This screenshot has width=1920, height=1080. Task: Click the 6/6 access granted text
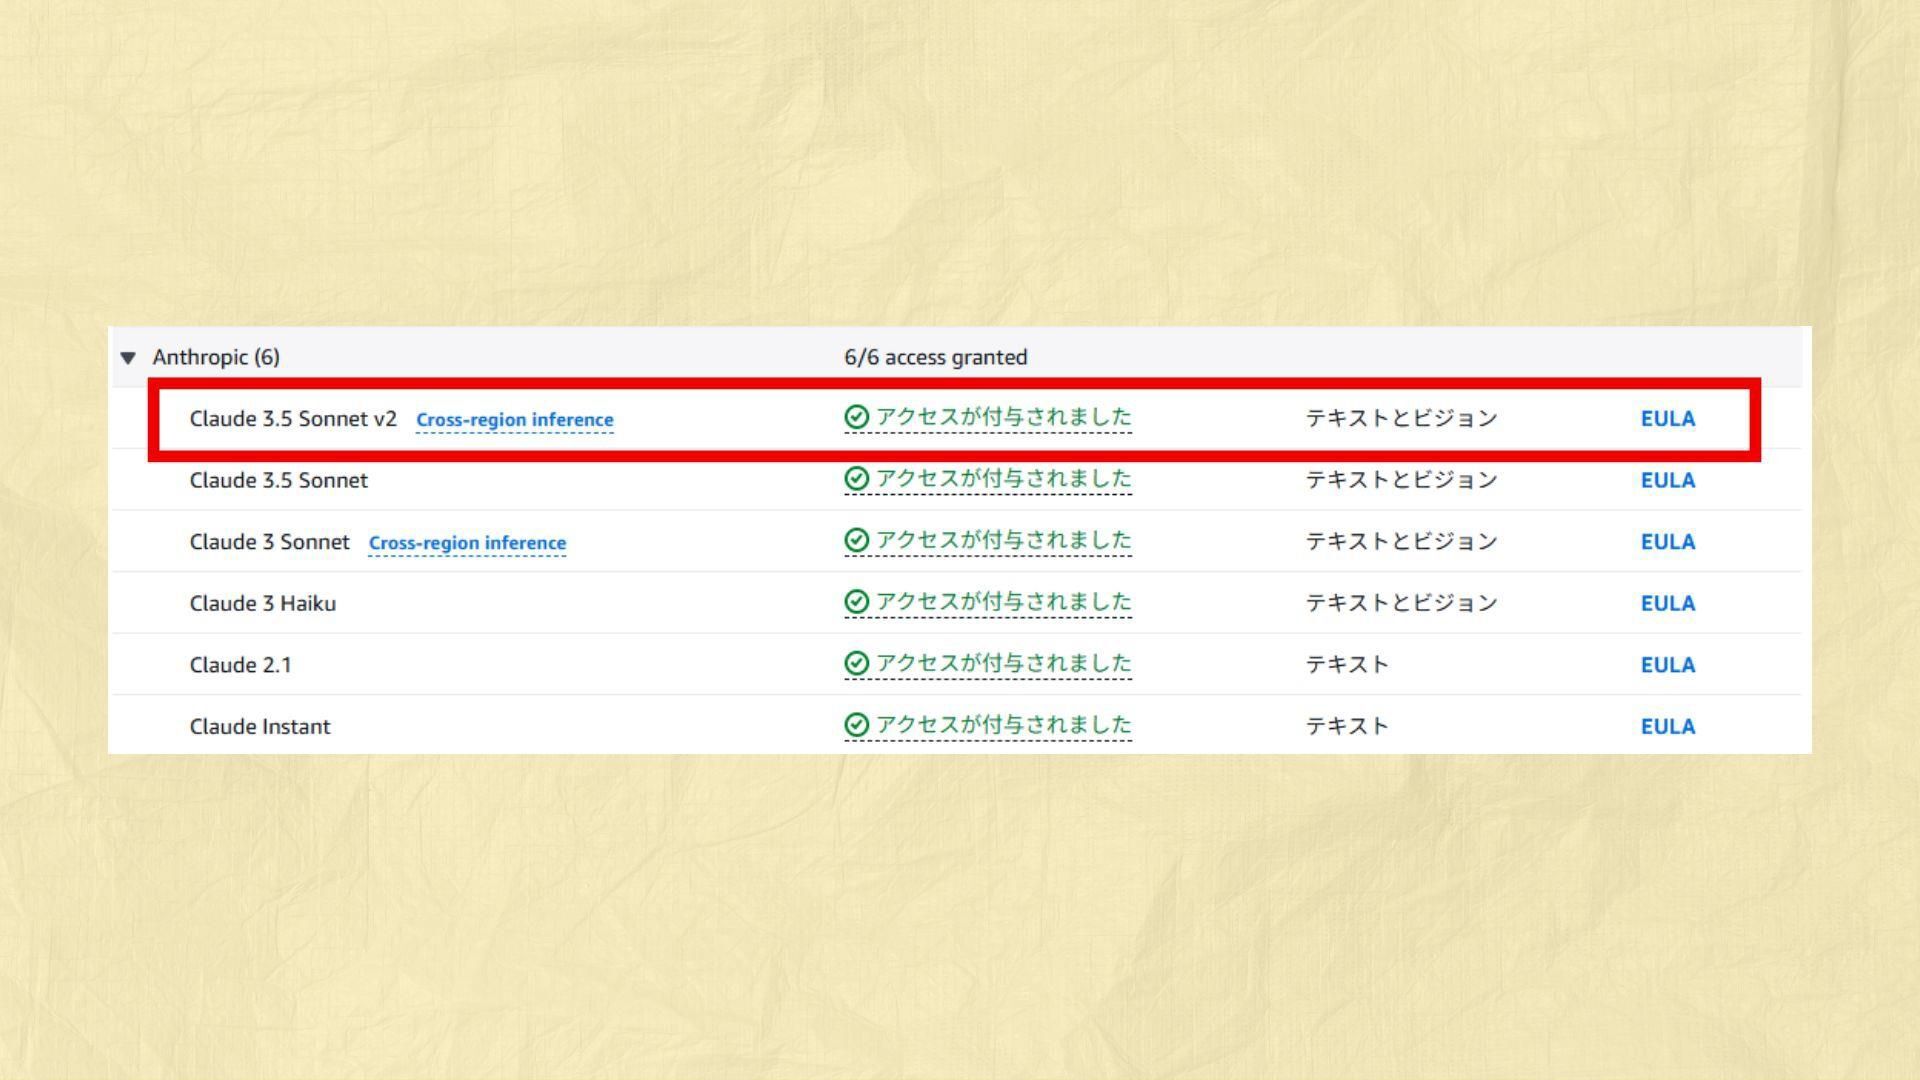coord(936,357)
